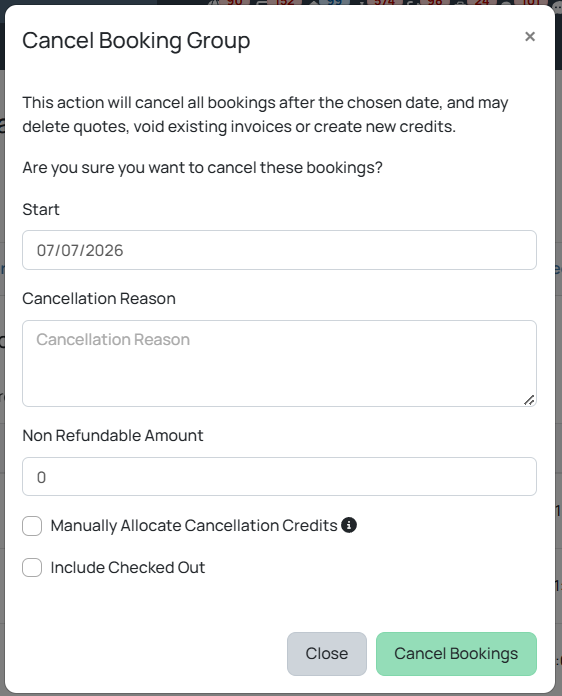Click the Cancellation Reason textarea resize handle
562x696 pixels.
pyautogui.click(x=529, y=400)
